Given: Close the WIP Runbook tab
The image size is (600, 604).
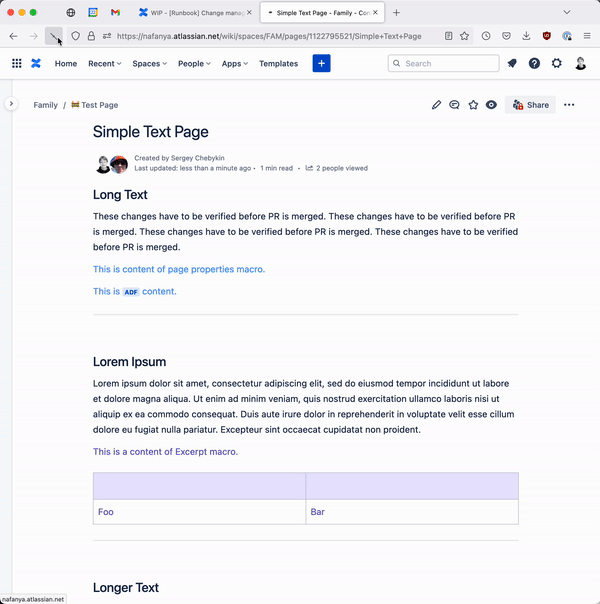Looking at the screenshot, I should (x=249, y=13).
